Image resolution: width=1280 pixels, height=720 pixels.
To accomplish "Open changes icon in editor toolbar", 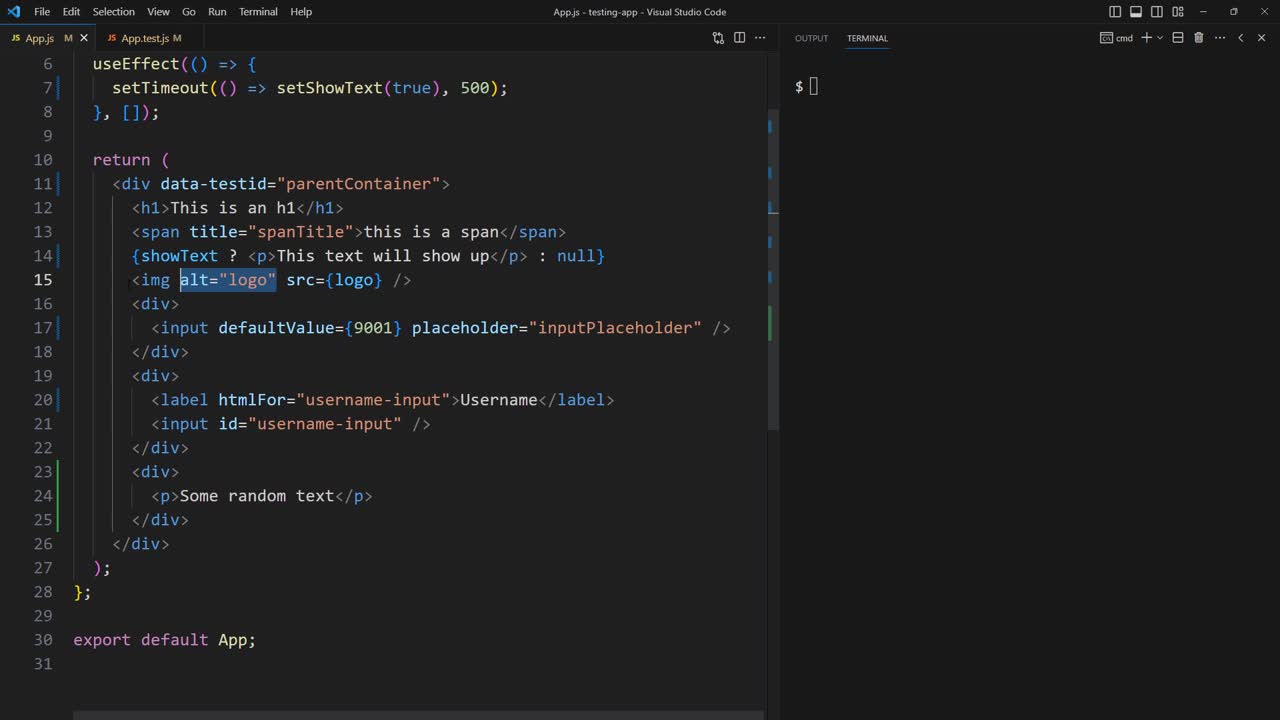I will pyautogui.click(x=718, y=38).
